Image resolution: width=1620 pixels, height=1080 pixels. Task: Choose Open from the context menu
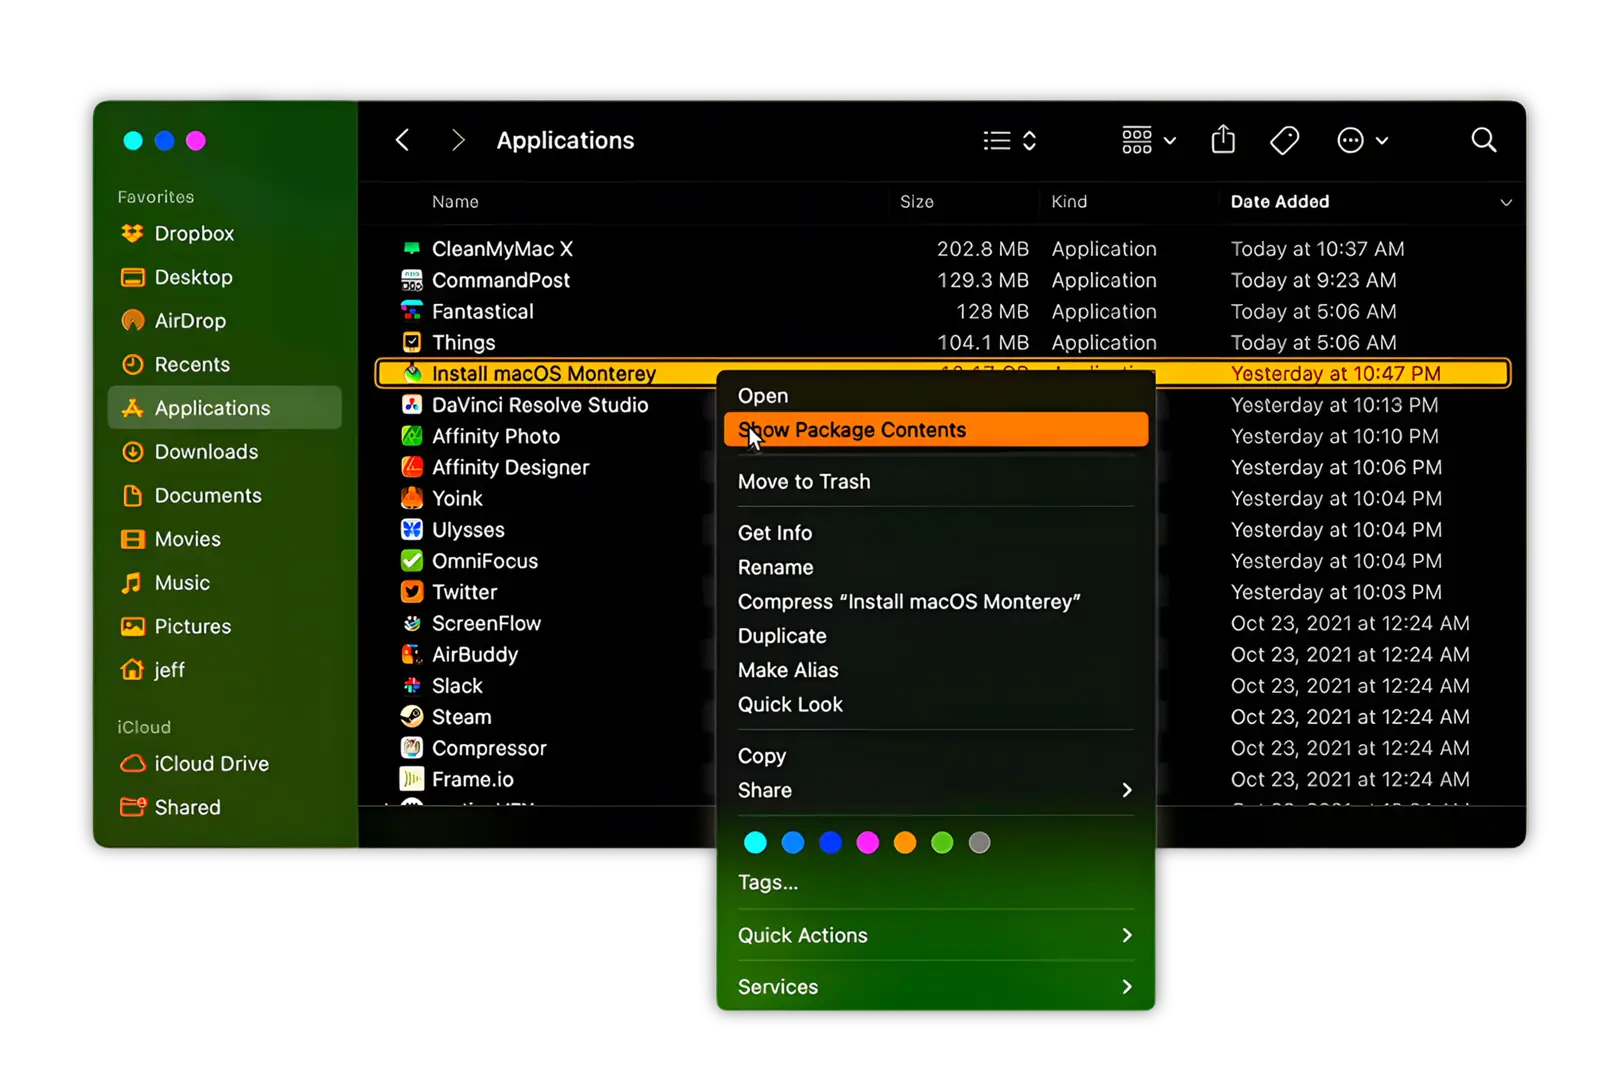pyautogui.click(x=935, y=396)
